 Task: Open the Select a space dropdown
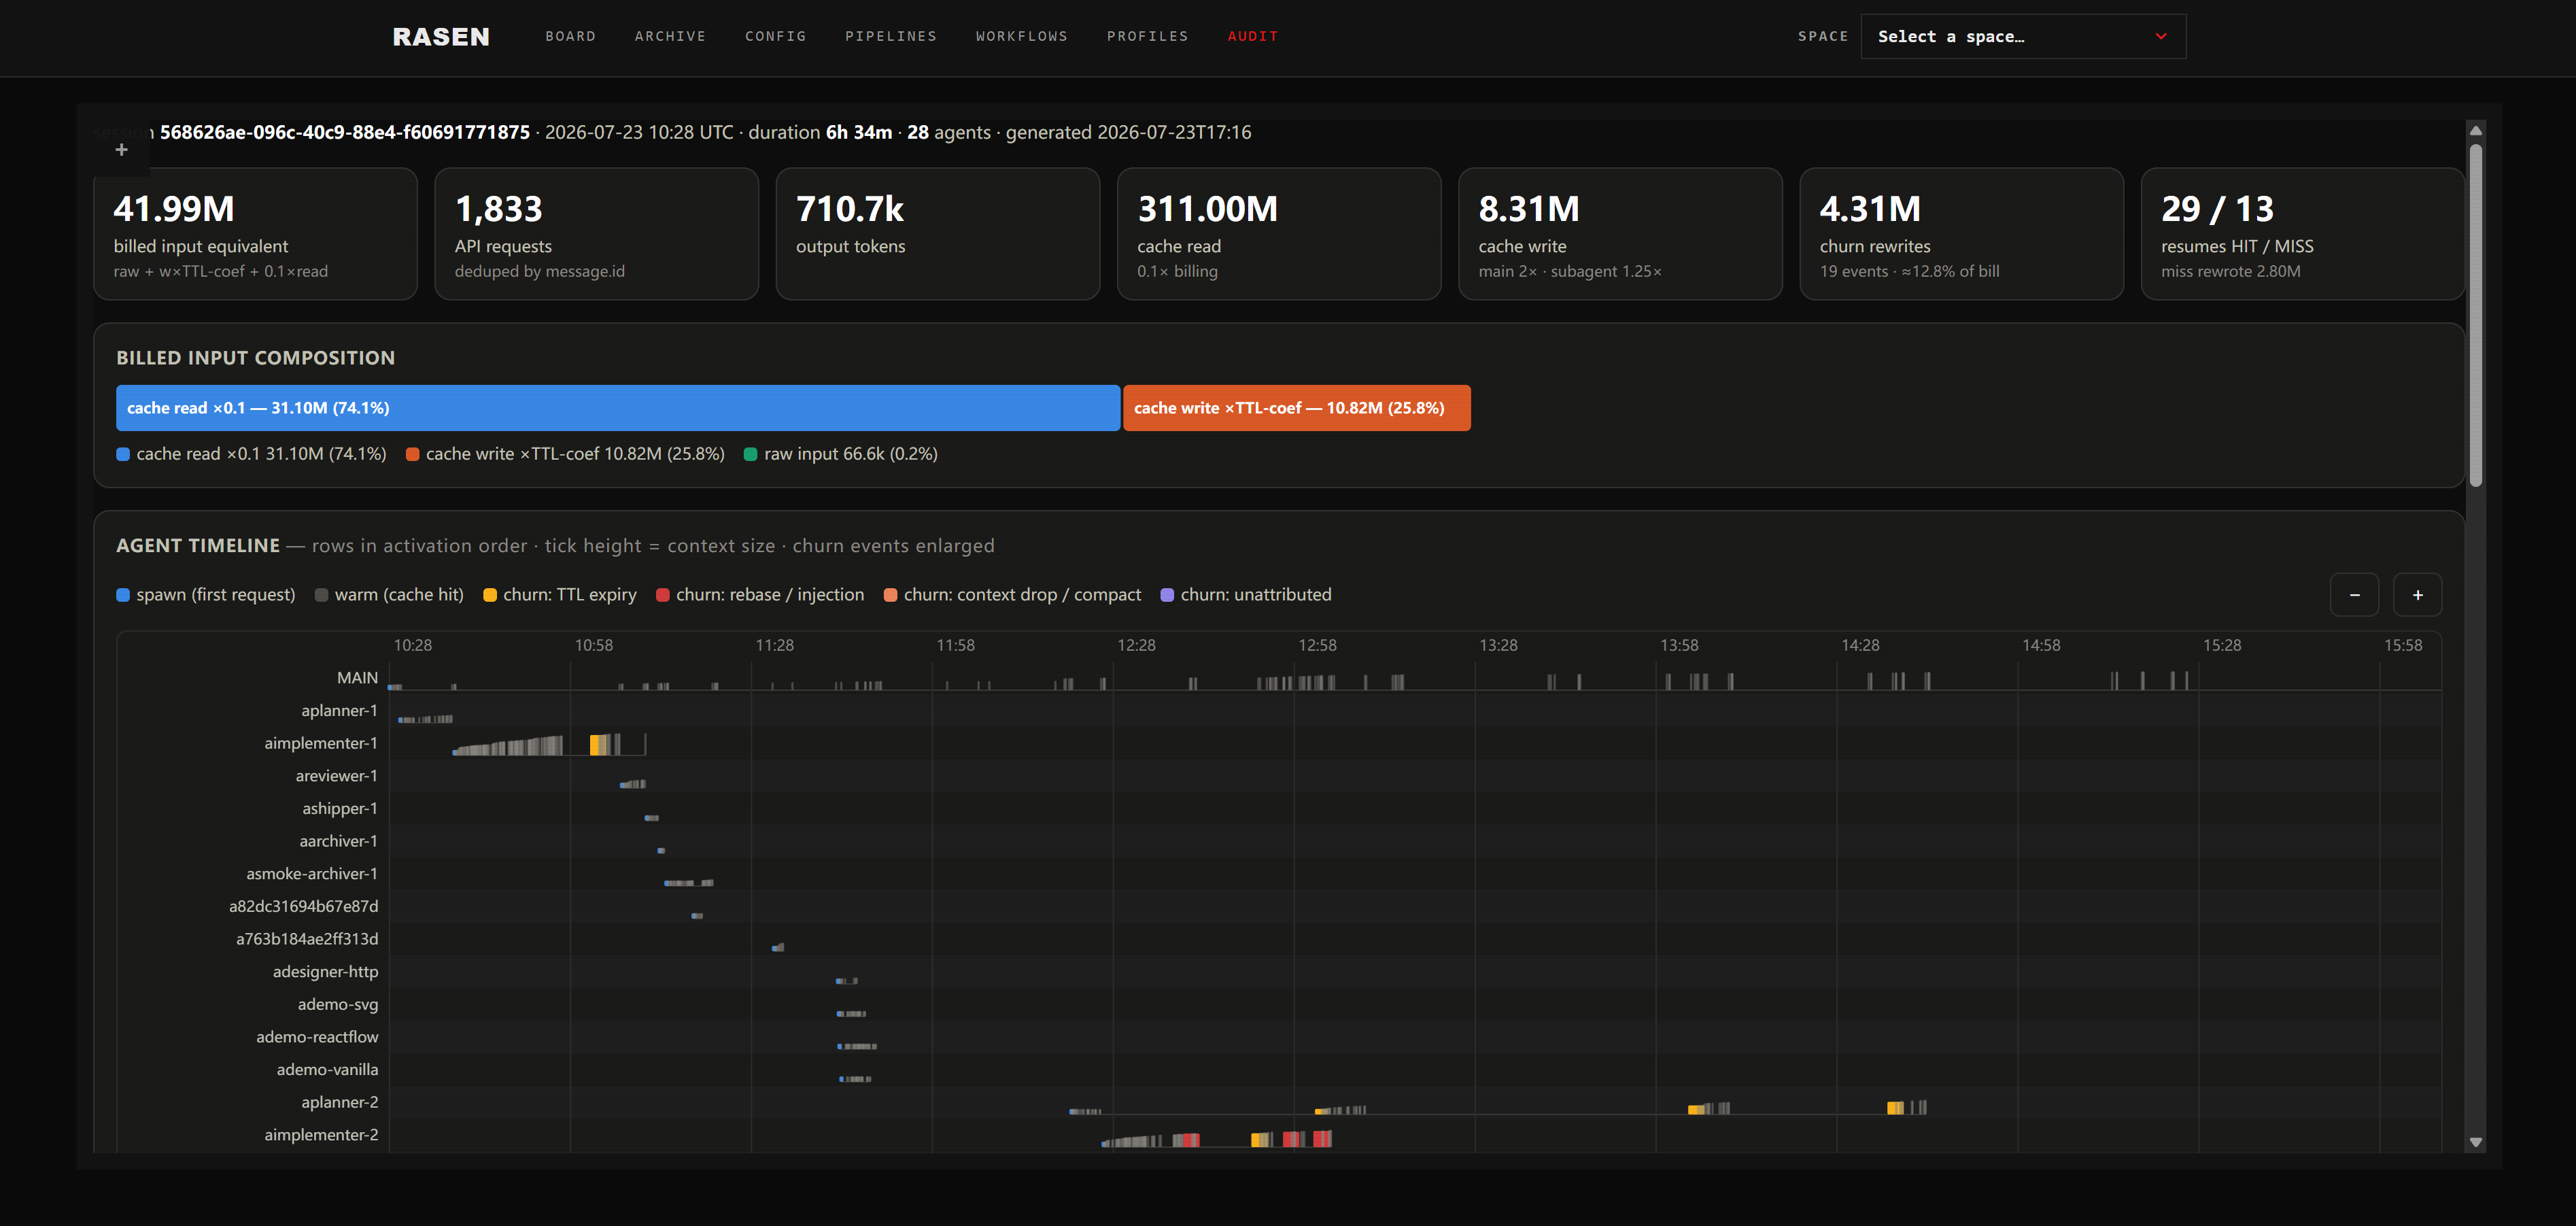2022,37
